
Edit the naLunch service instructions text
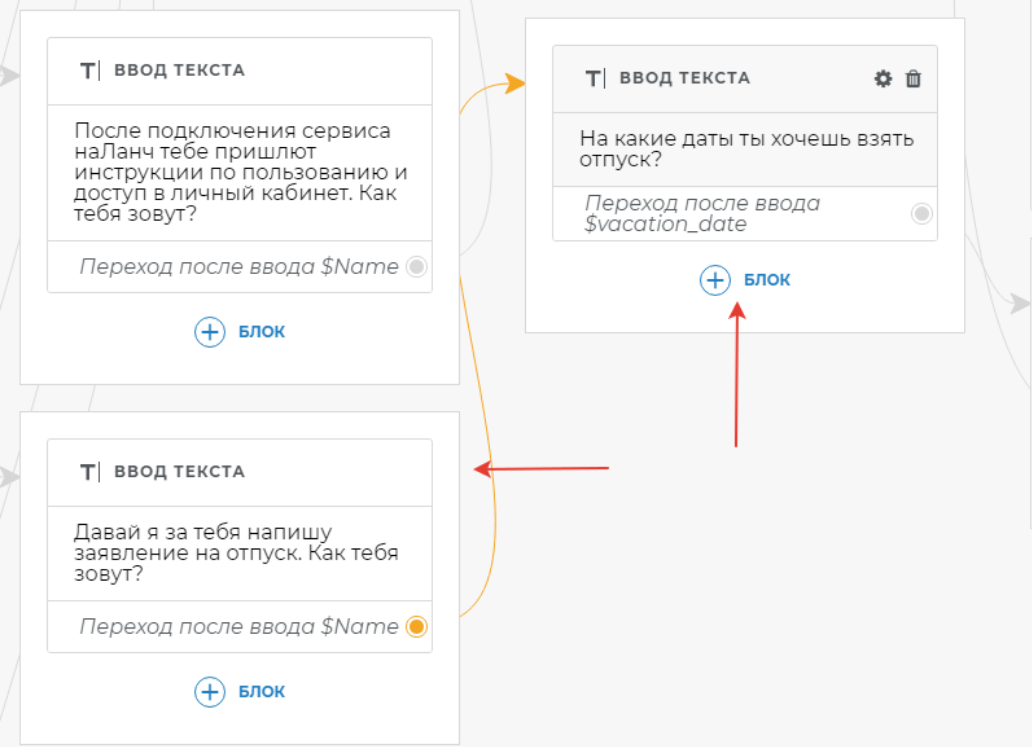point(240,172)
